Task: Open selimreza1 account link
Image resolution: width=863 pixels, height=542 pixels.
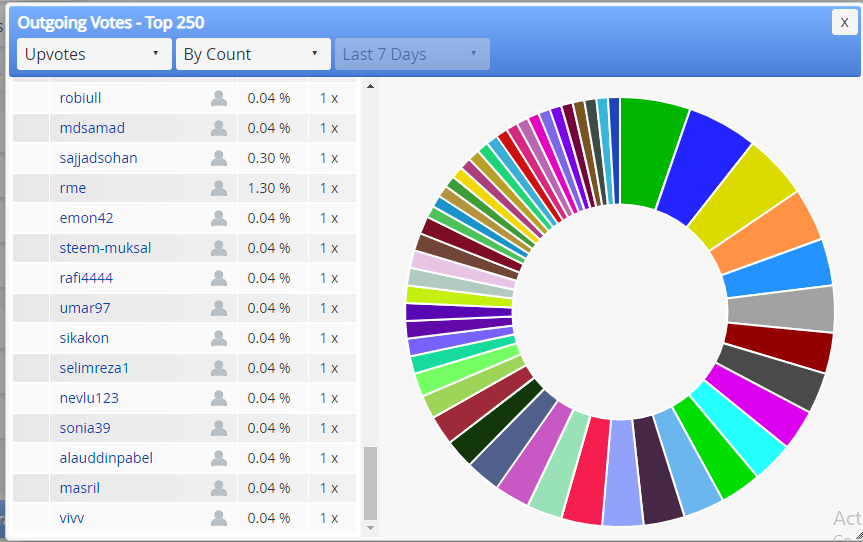Action: (x=94, y=368)
